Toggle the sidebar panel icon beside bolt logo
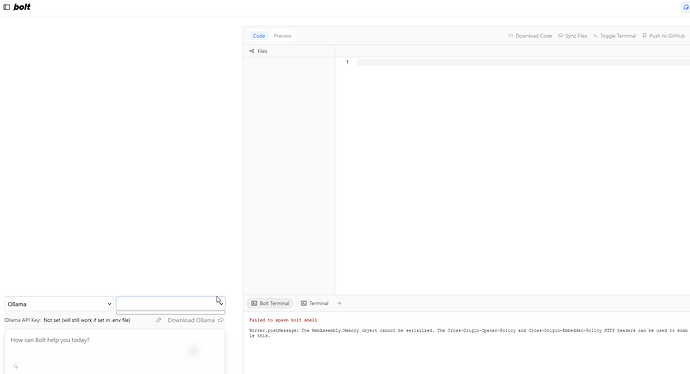Image resolution: width=690 pixels, height=374 pixels. [x=7, y=7]
